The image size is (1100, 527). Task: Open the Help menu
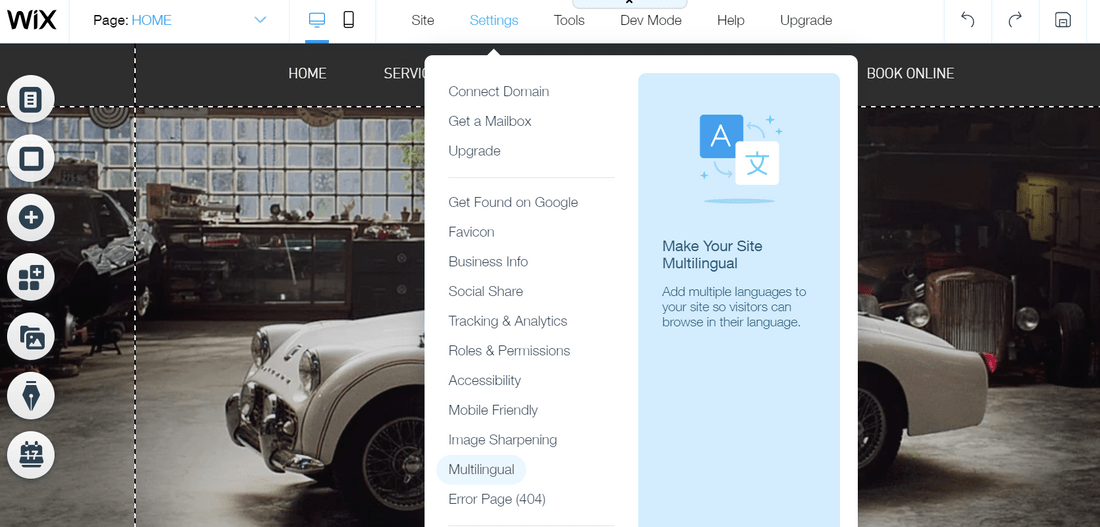pyautogui.click(x=730, y=20)
